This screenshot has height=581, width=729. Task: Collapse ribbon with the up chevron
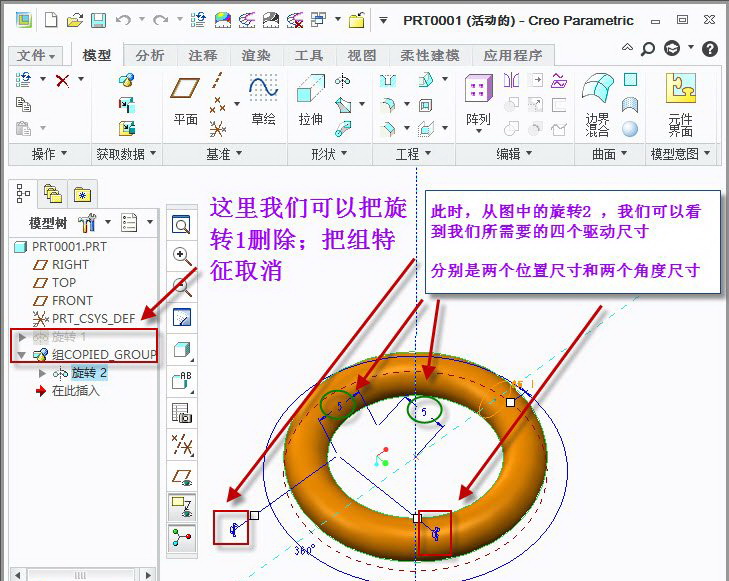click(x=627, y=47)
